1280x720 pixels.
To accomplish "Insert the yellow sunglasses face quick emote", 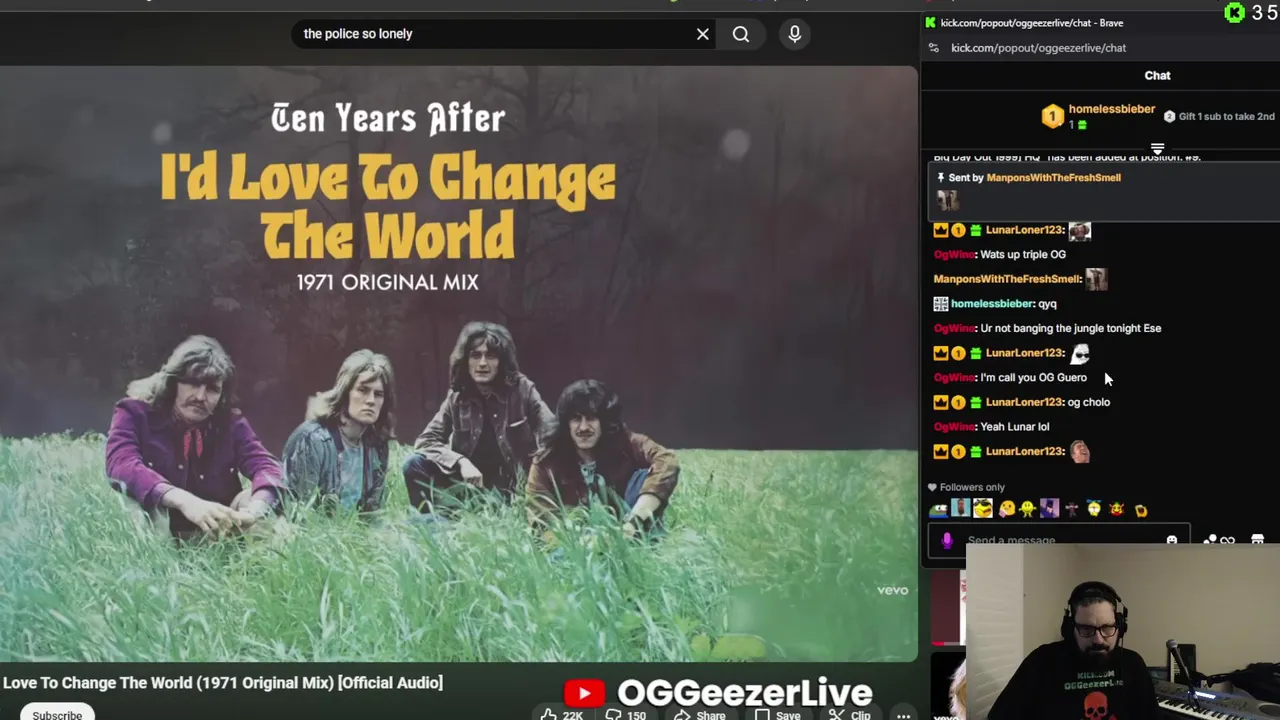I will click(x=983, y=509).
